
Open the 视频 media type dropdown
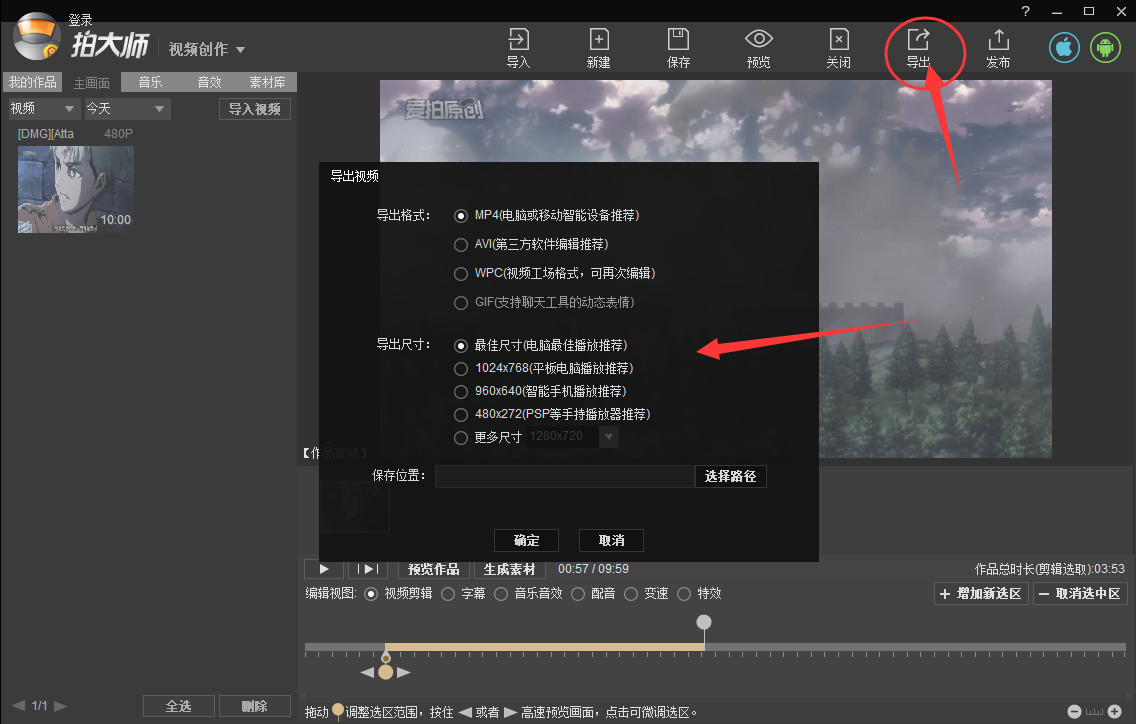(x=40, y=107)
